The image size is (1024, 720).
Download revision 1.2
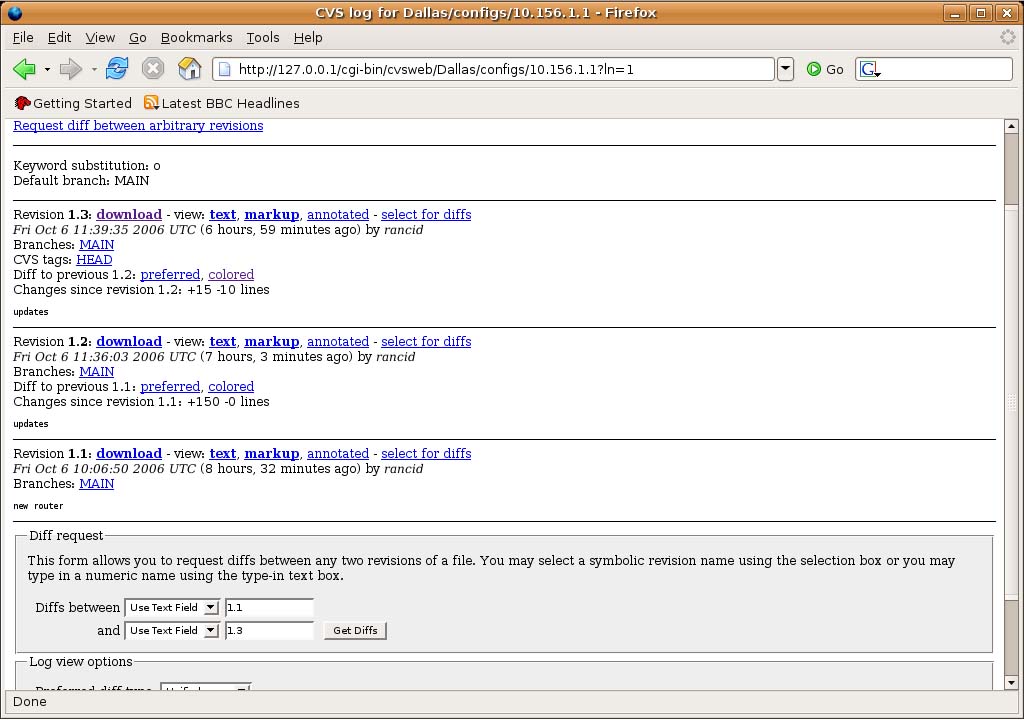129,341
